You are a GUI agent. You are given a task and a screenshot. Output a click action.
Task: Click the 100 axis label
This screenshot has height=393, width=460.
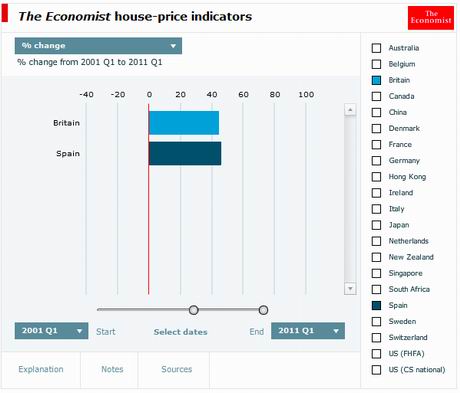click(x=306, y=95)
